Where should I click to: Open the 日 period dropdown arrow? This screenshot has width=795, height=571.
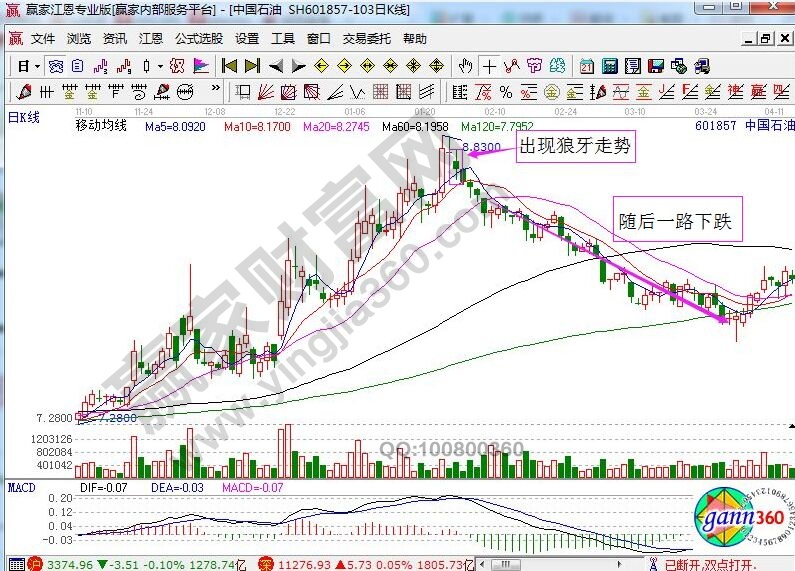37,66
